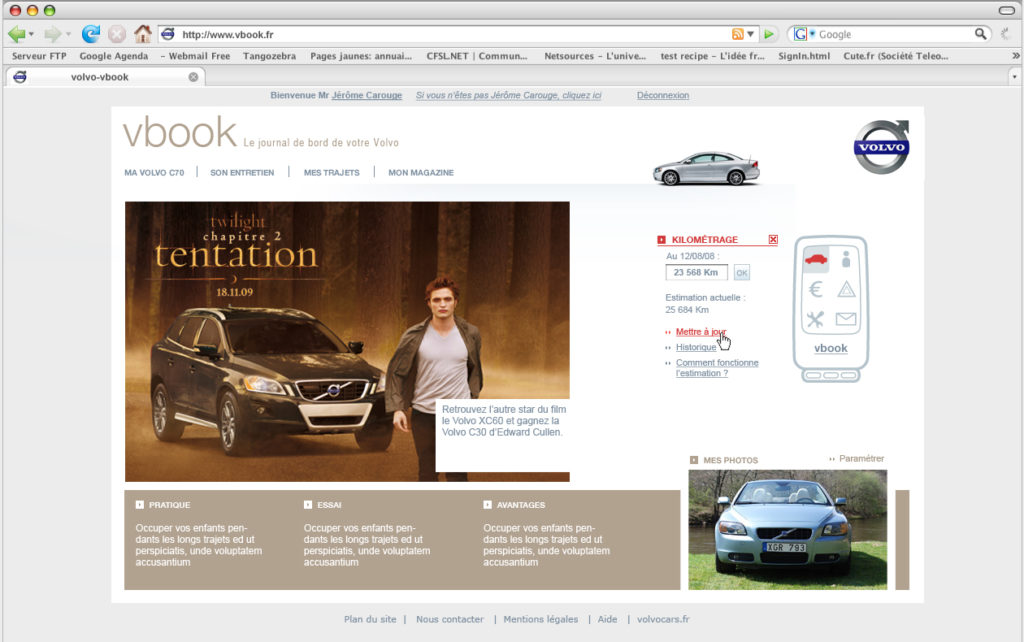This screenshot has width=1024, height=642.
Task: Open the back button history dropdown
Action: [x=31, y=35]
